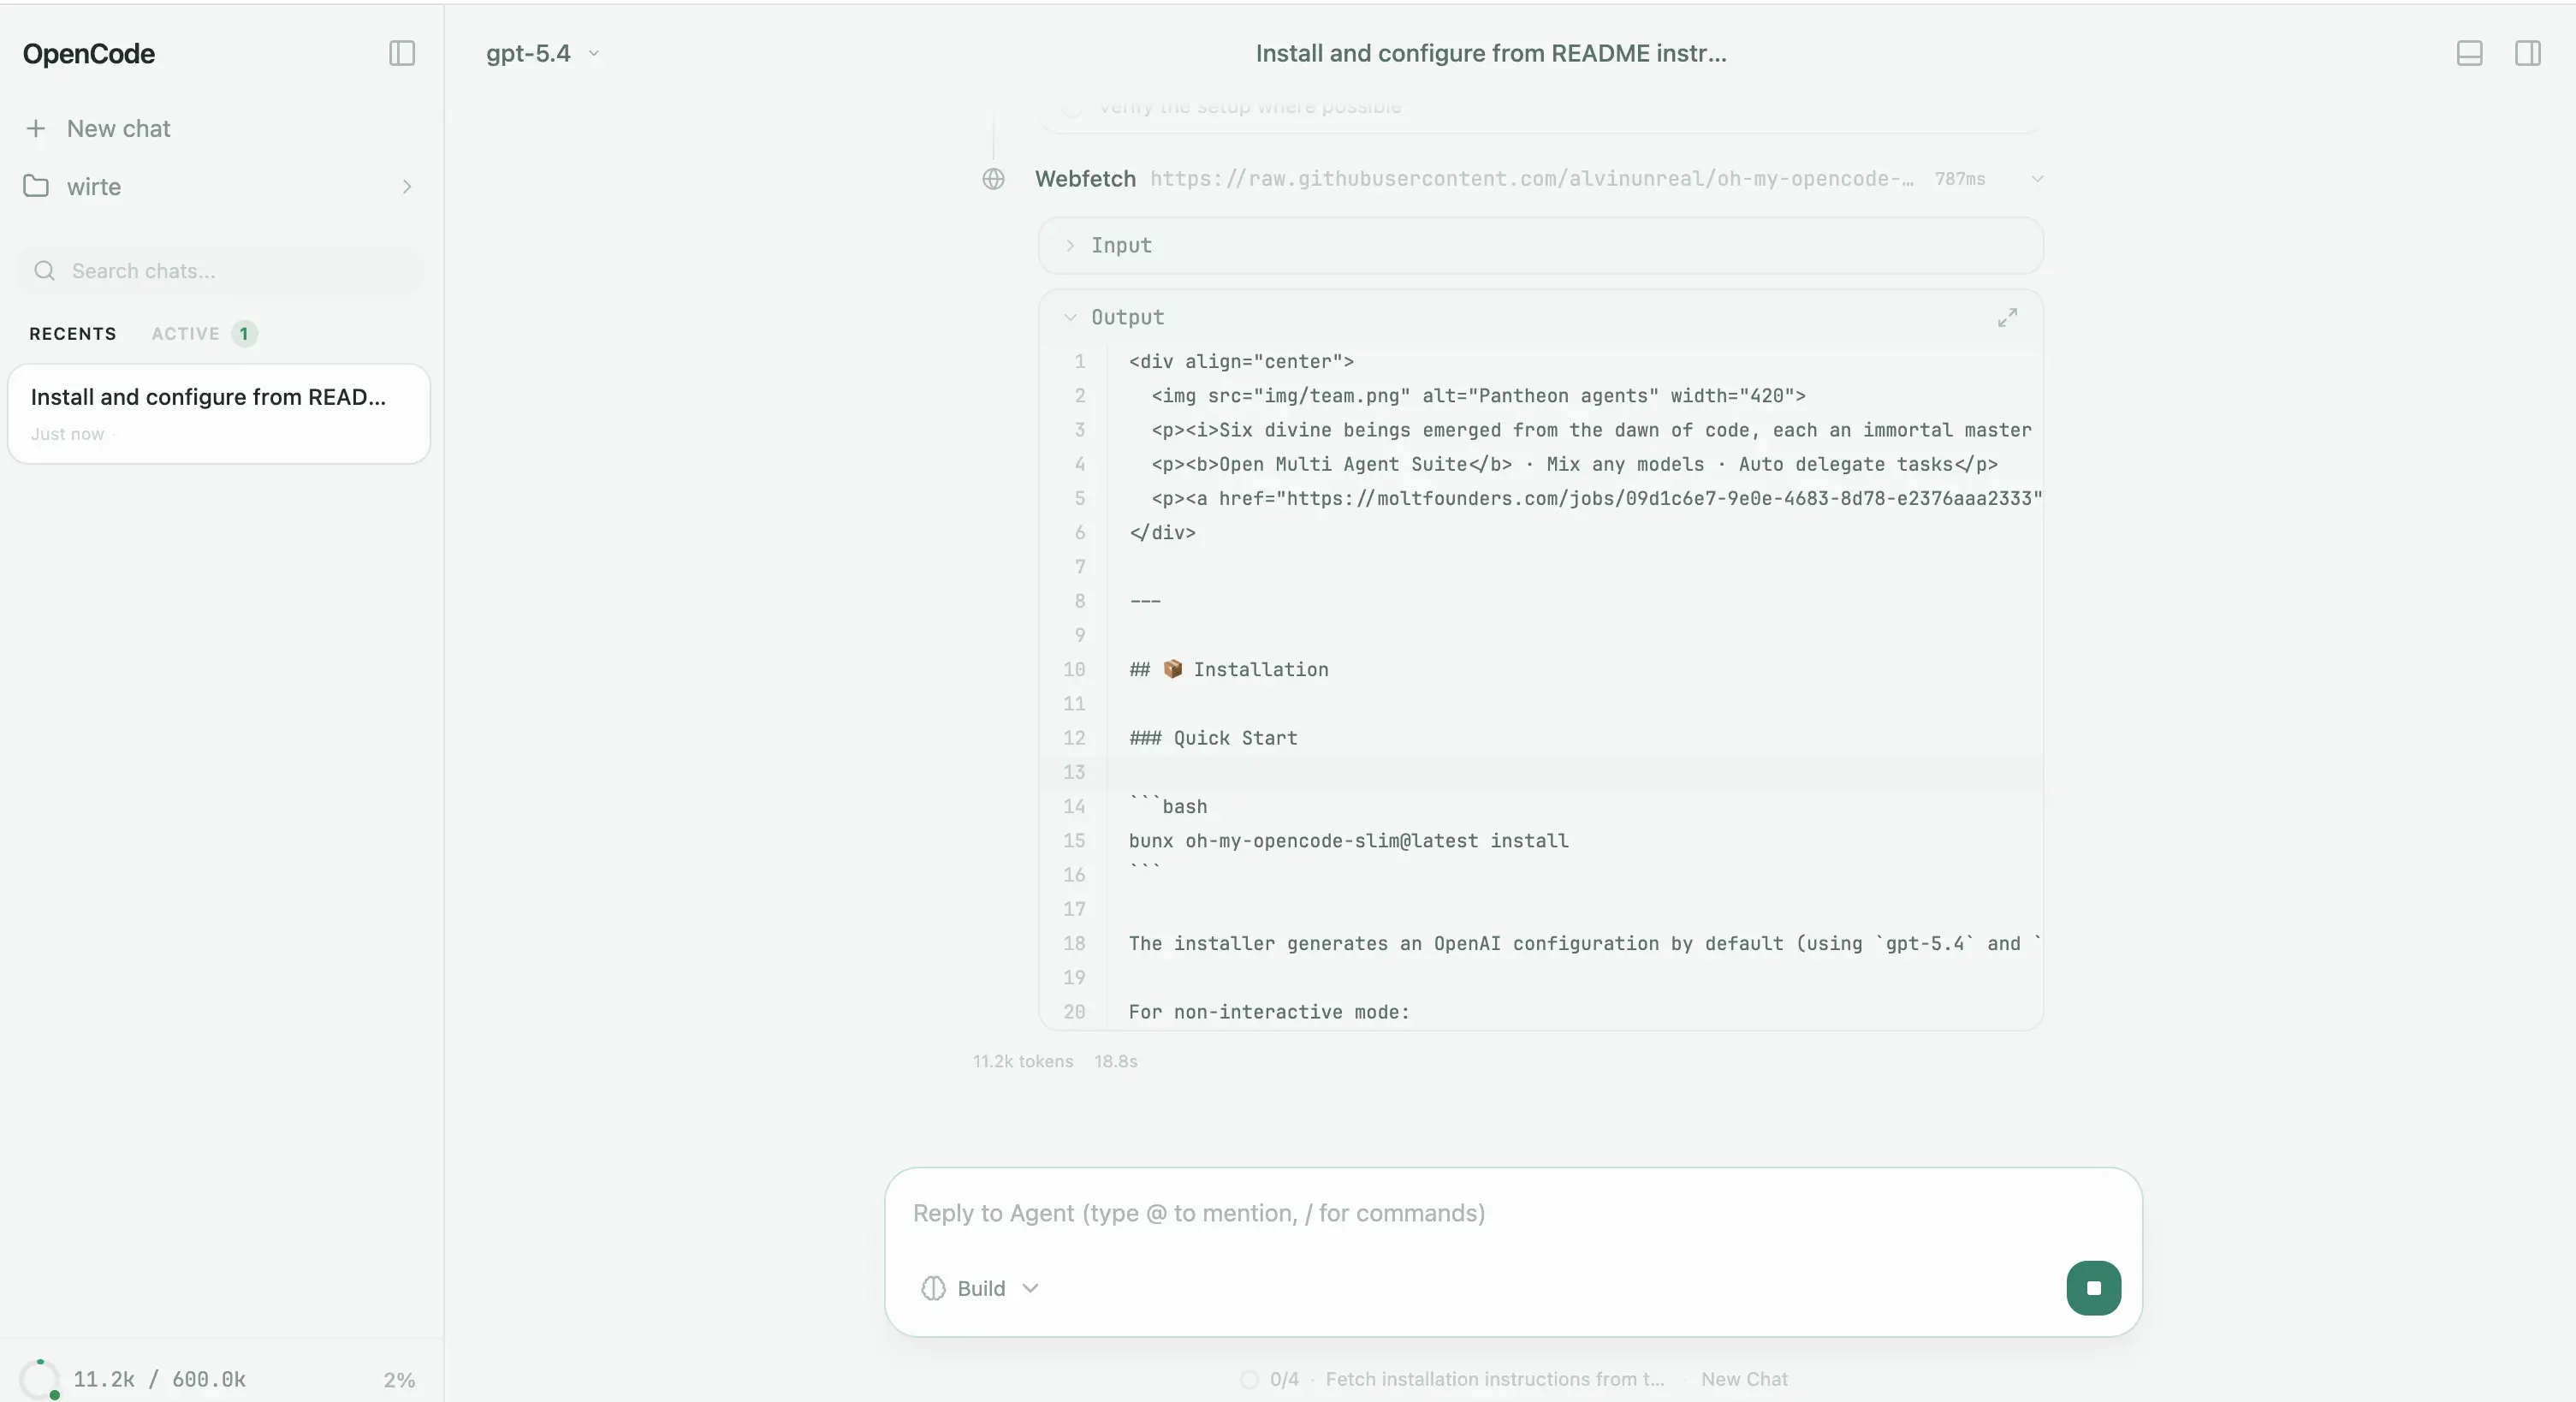Click the context usage ring indicator

click(x=40, y=1379)
